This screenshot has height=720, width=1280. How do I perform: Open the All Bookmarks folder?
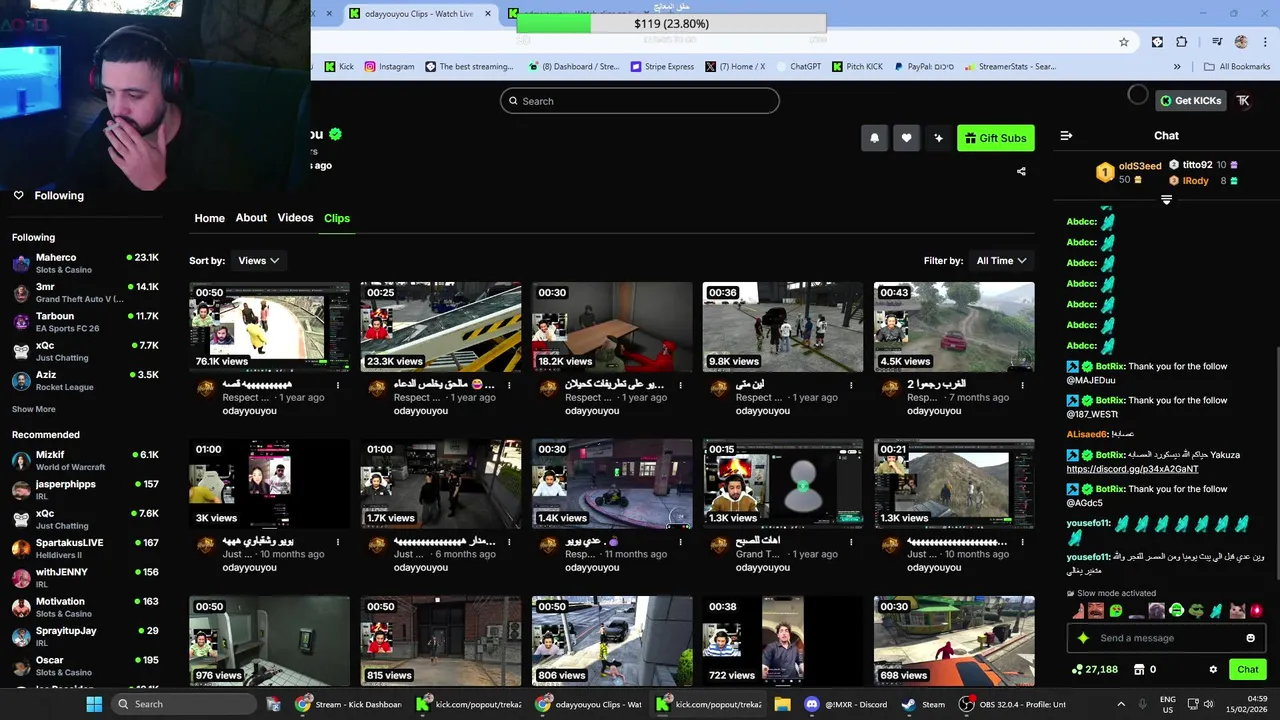[1237, 67]
